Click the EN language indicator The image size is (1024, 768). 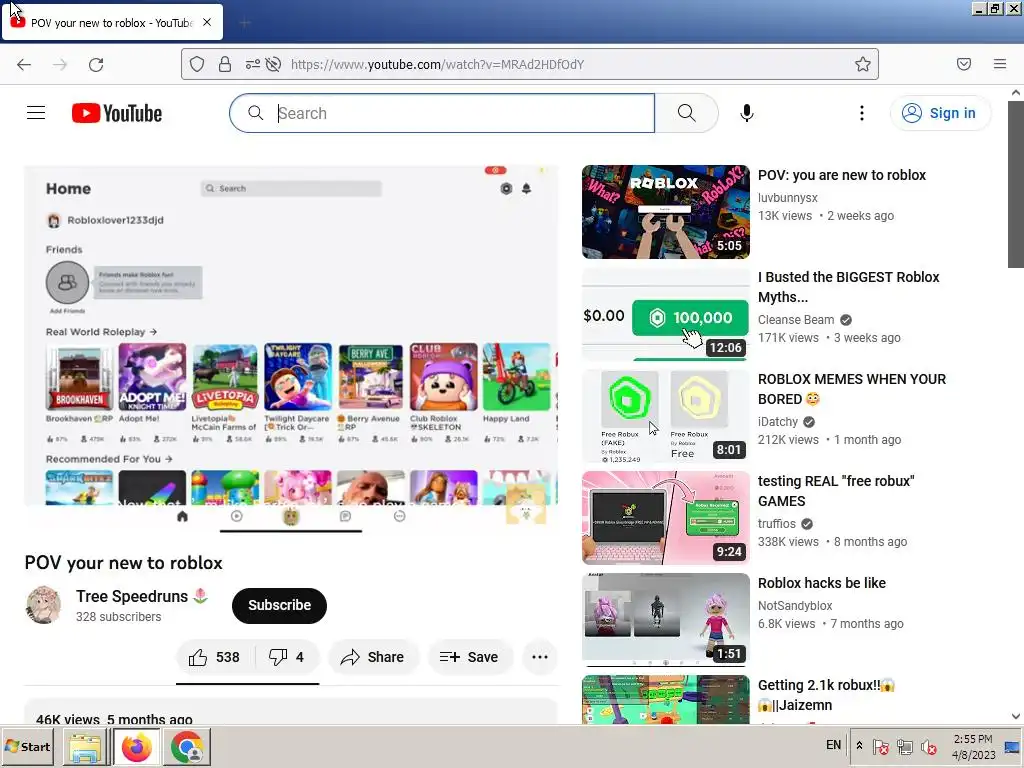pos(833,745)
